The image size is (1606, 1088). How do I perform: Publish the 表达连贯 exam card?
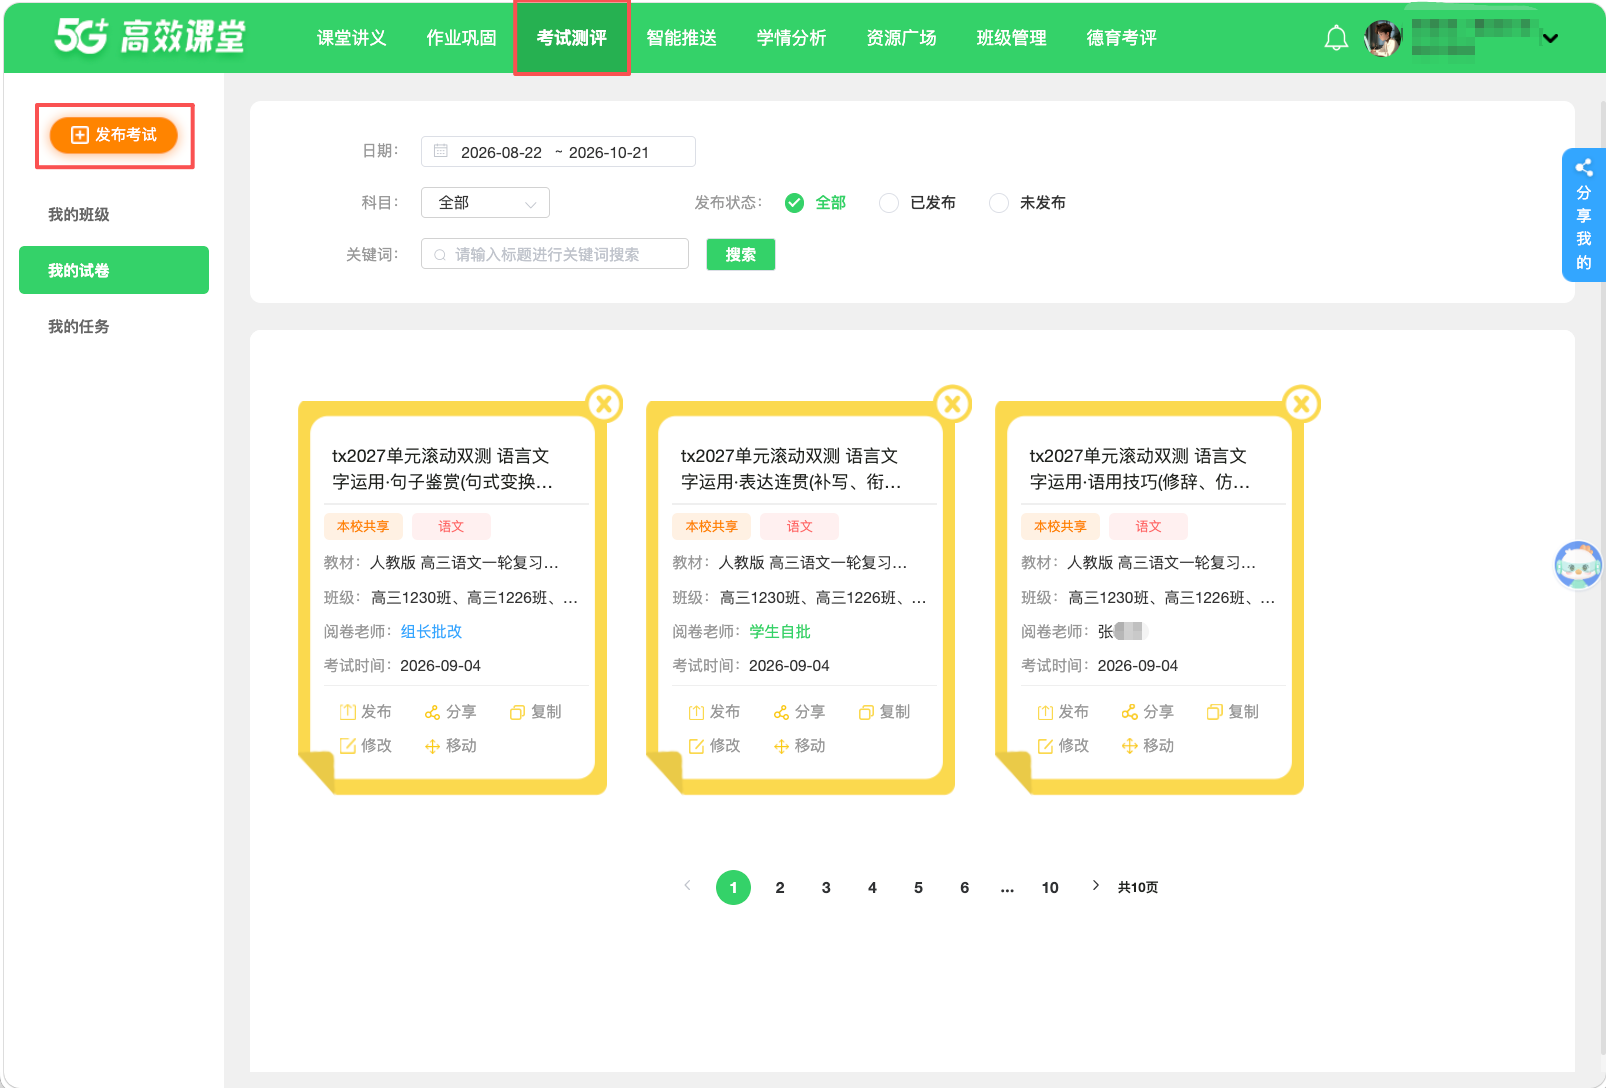point(715,712)
